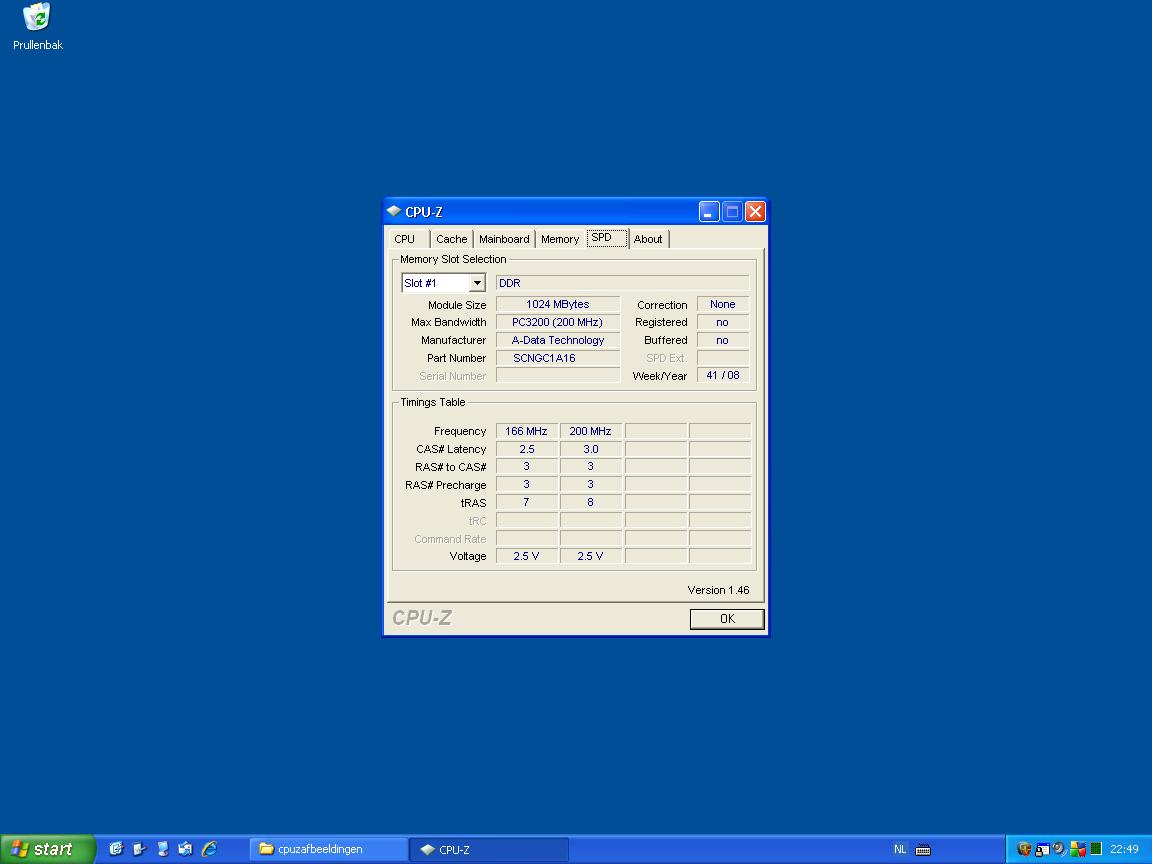Click the tRAS value 8 cell

(591, 503)
